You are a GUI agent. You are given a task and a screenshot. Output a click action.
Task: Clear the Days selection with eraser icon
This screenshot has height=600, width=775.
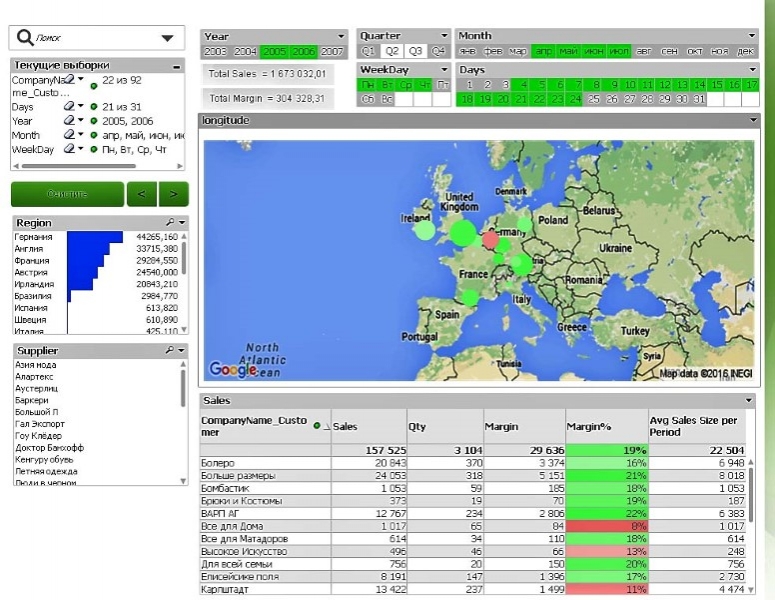coord(70,106)
